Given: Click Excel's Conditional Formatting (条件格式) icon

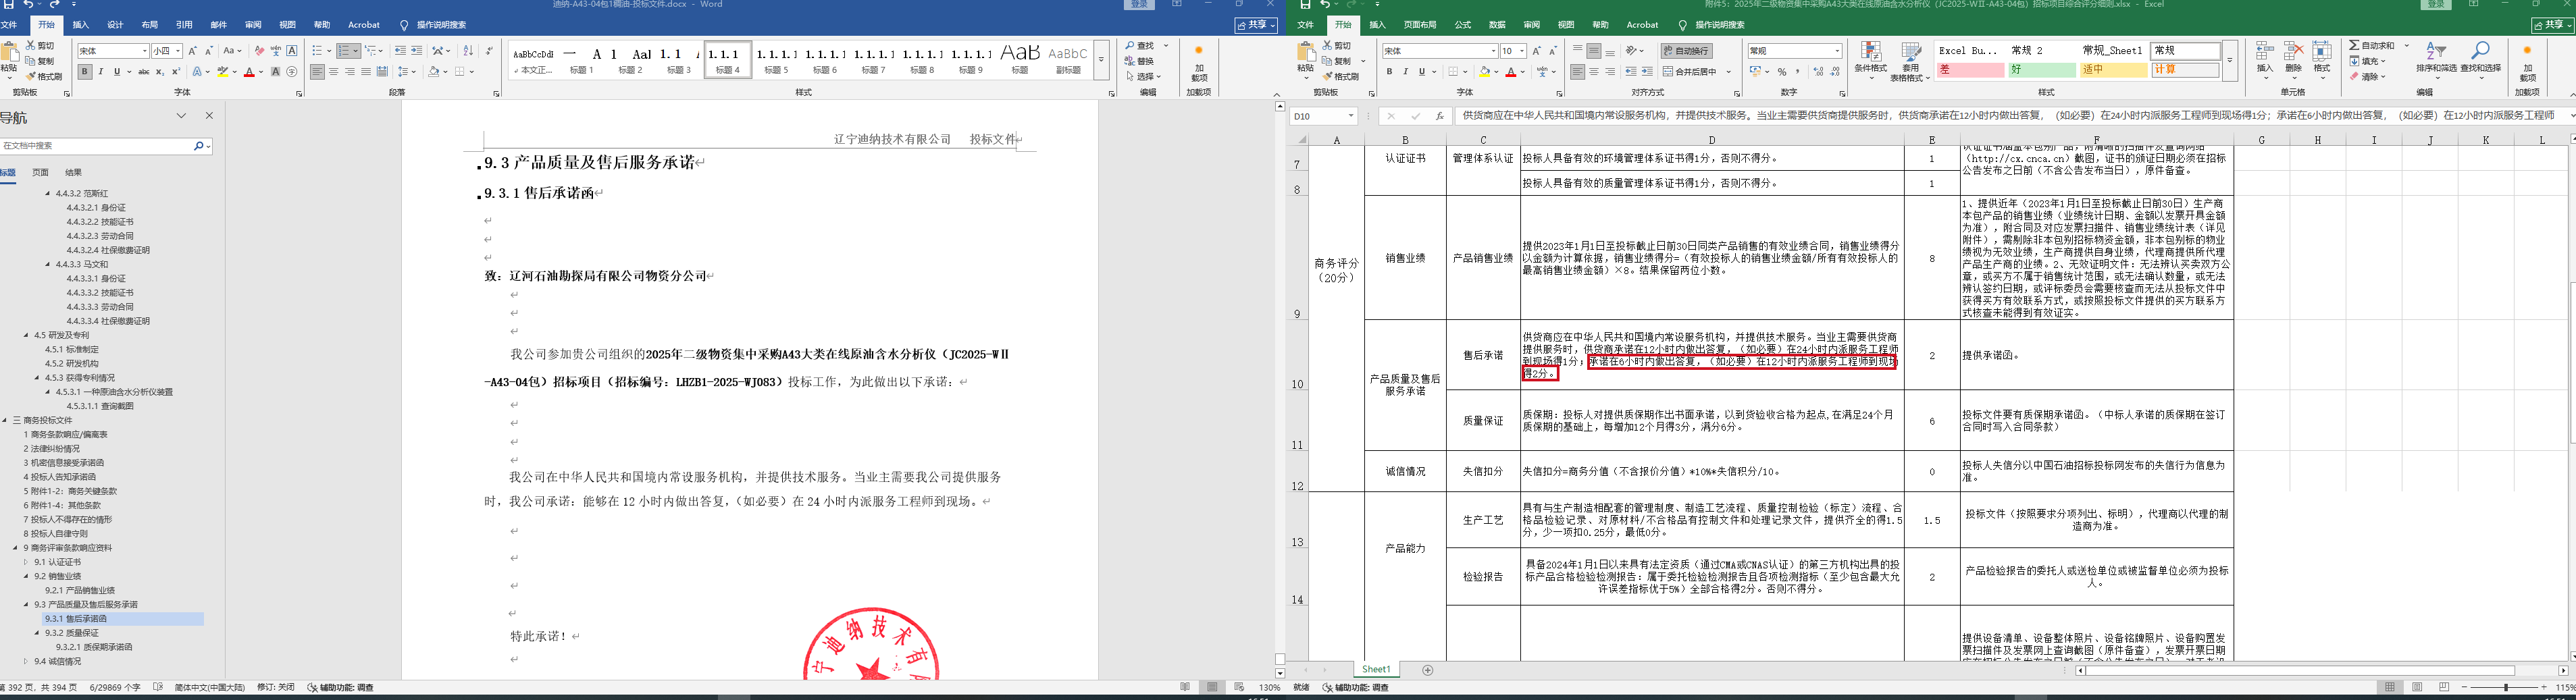Looking at the screenshot, I should (1870, 59).
